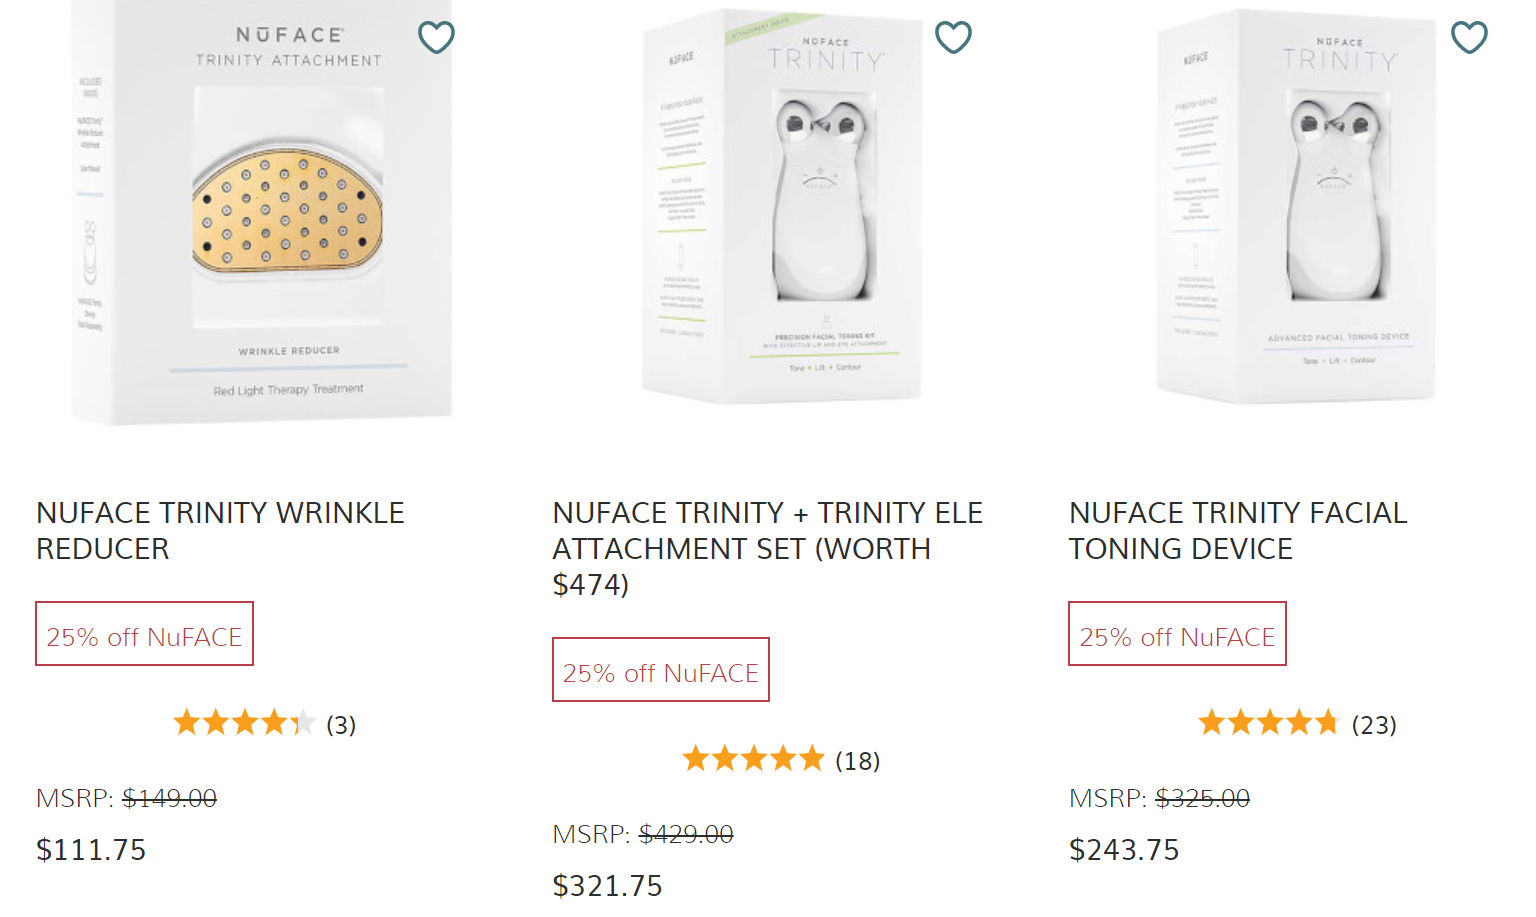The height and width of the screenshot is (917, 1536).
Task: Open the Wrinkle Reducer product image
Action: coord(263,215)
